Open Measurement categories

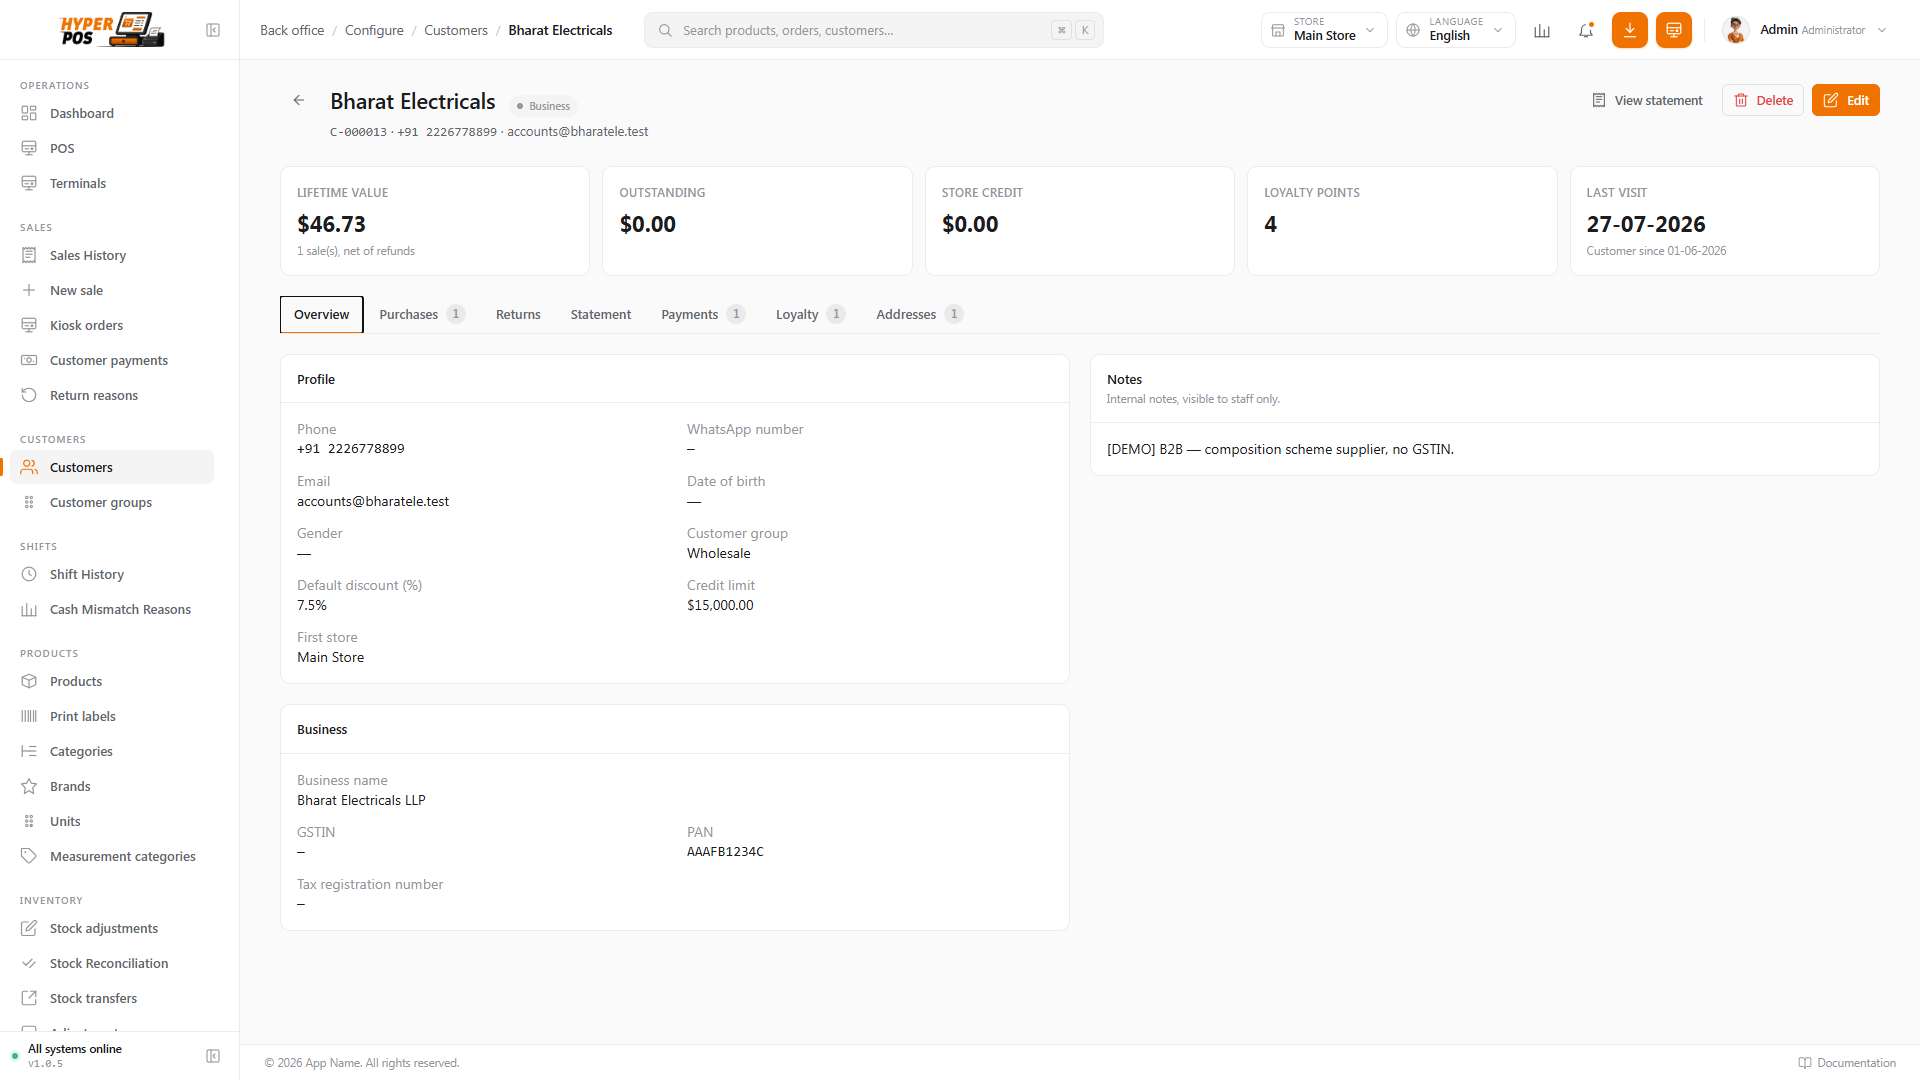[x=112, y=856]
